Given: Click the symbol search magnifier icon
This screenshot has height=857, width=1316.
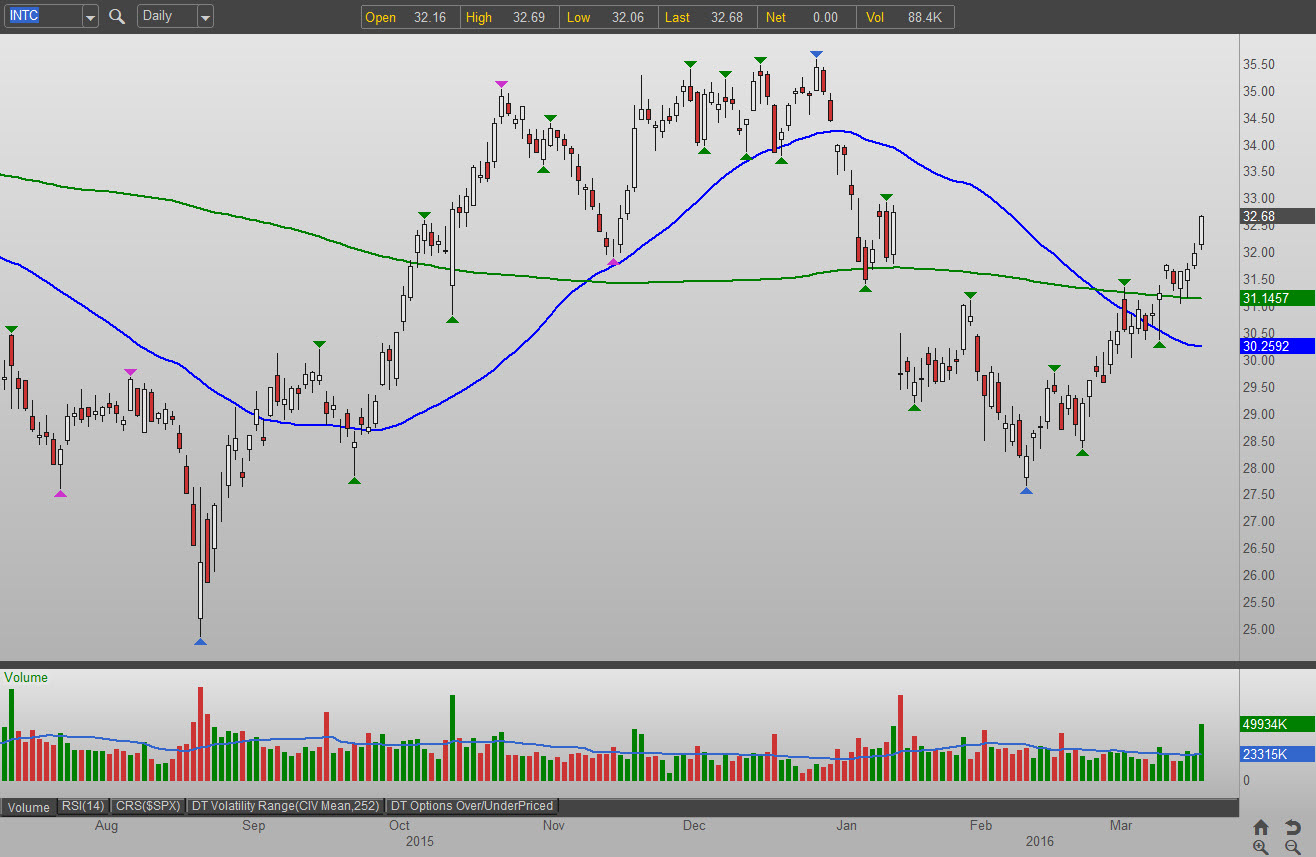Looking at the screenshot, I should [x=117, y=17].
